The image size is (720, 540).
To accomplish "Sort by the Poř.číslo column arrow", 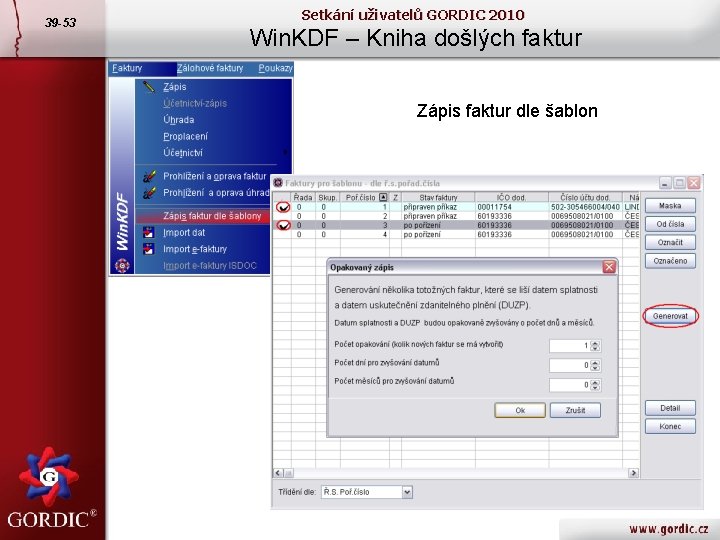I will tap(383, 197).
